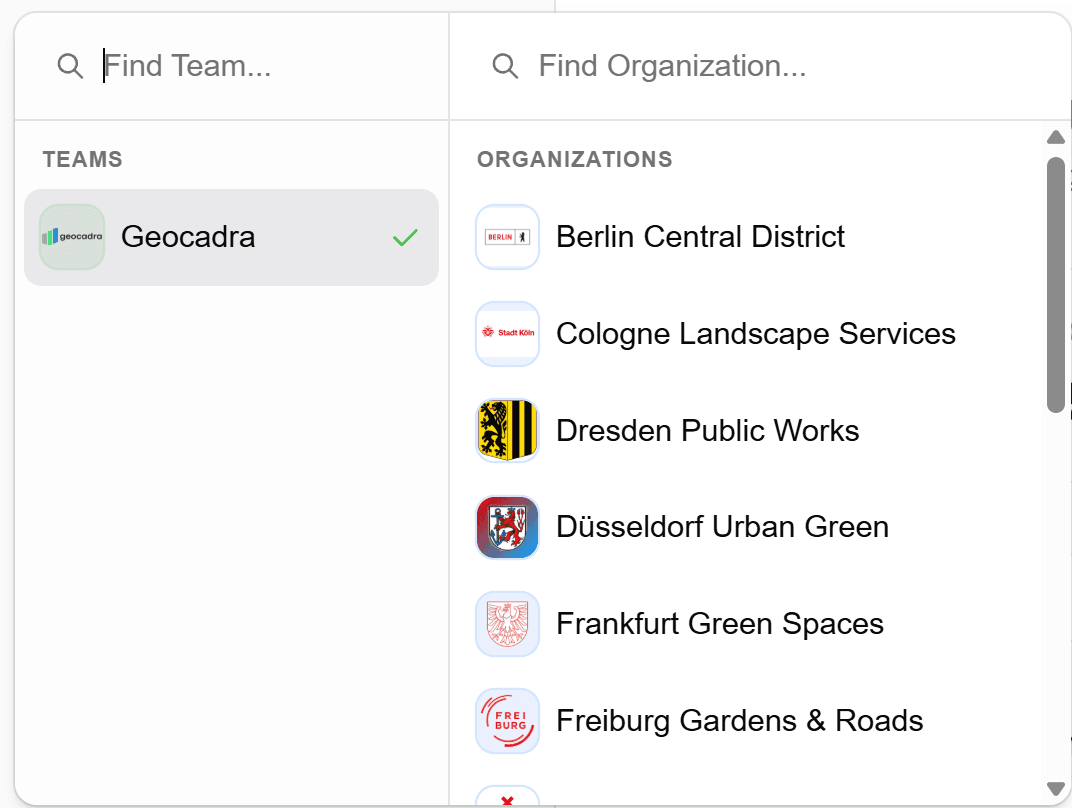Click the magnifier icon in Find Team field
This screenshot has width=1072, height=808.
[70, 65]
